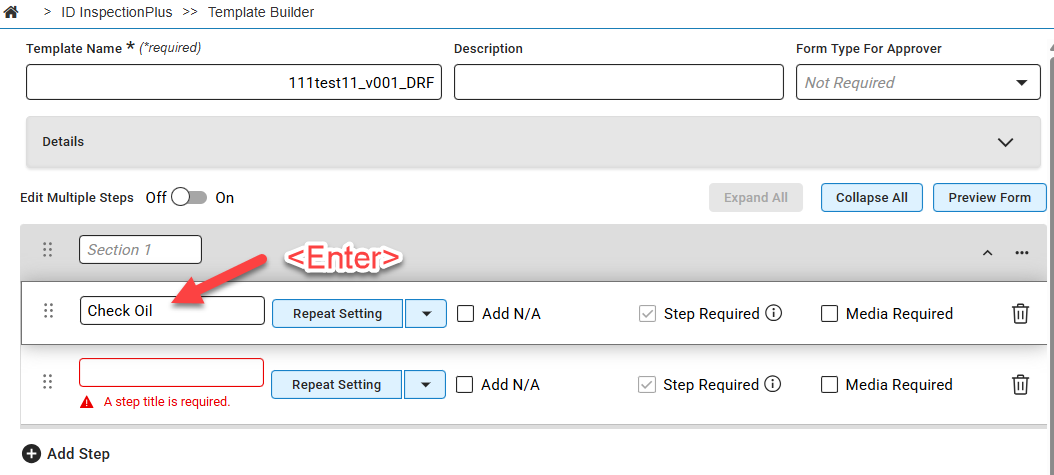The height and width of the screenshot is (475, 1054).
Task: Collapse Section 1 with the chevron
Action: tap(987, 252)
